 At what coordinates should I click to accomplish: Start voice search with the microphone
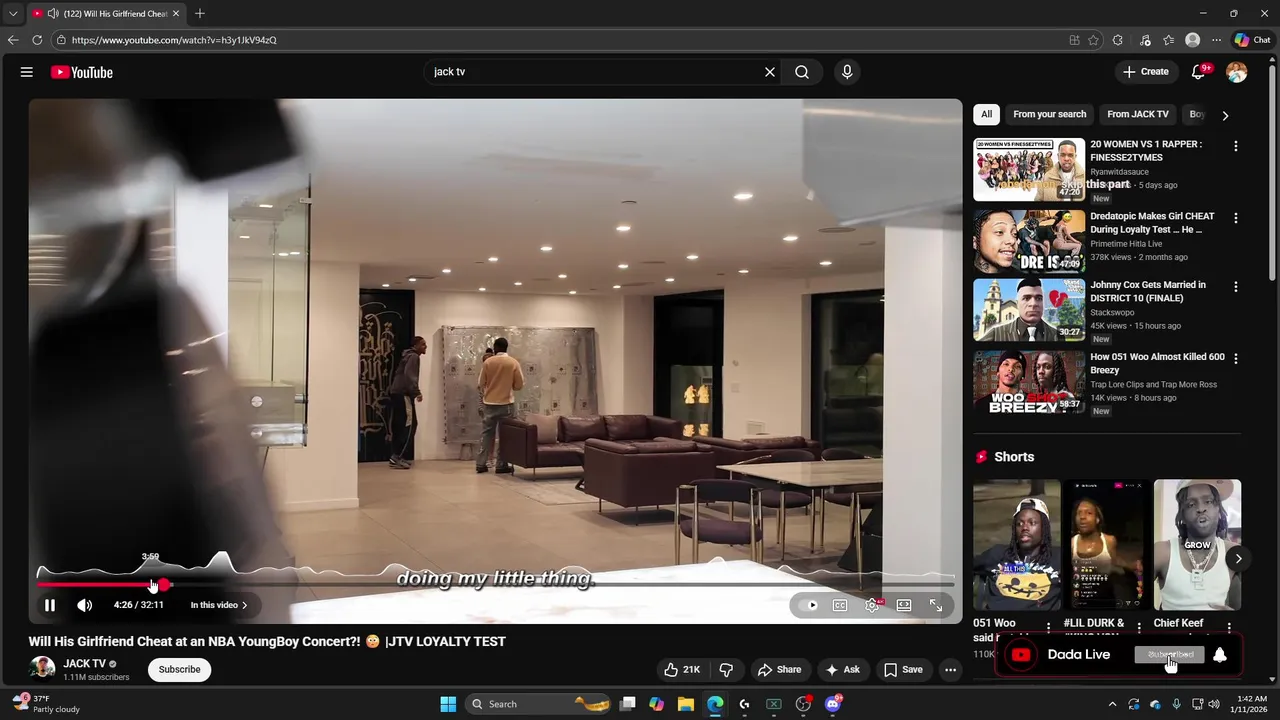[847, 72]
